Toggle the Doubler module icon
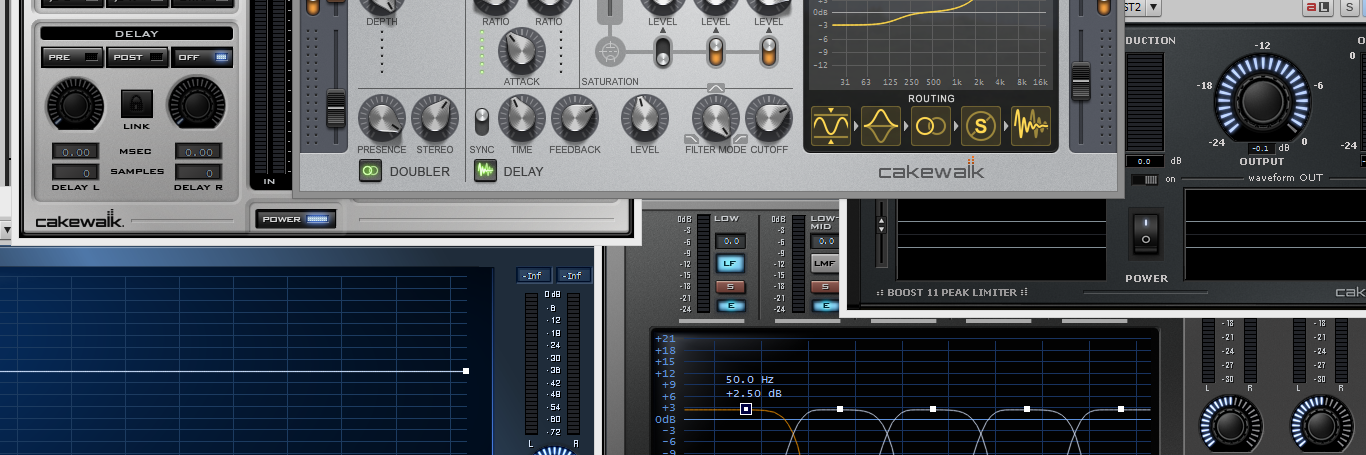Screen dimensions: 1366x455 [x=371, y=171]
